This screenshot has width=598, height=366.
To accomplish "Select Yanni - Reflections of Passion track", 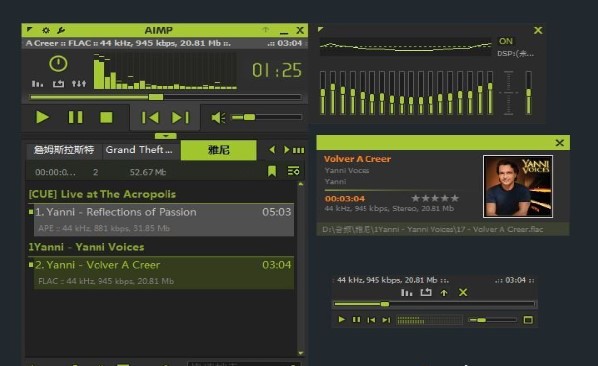I will pos(164,220).
